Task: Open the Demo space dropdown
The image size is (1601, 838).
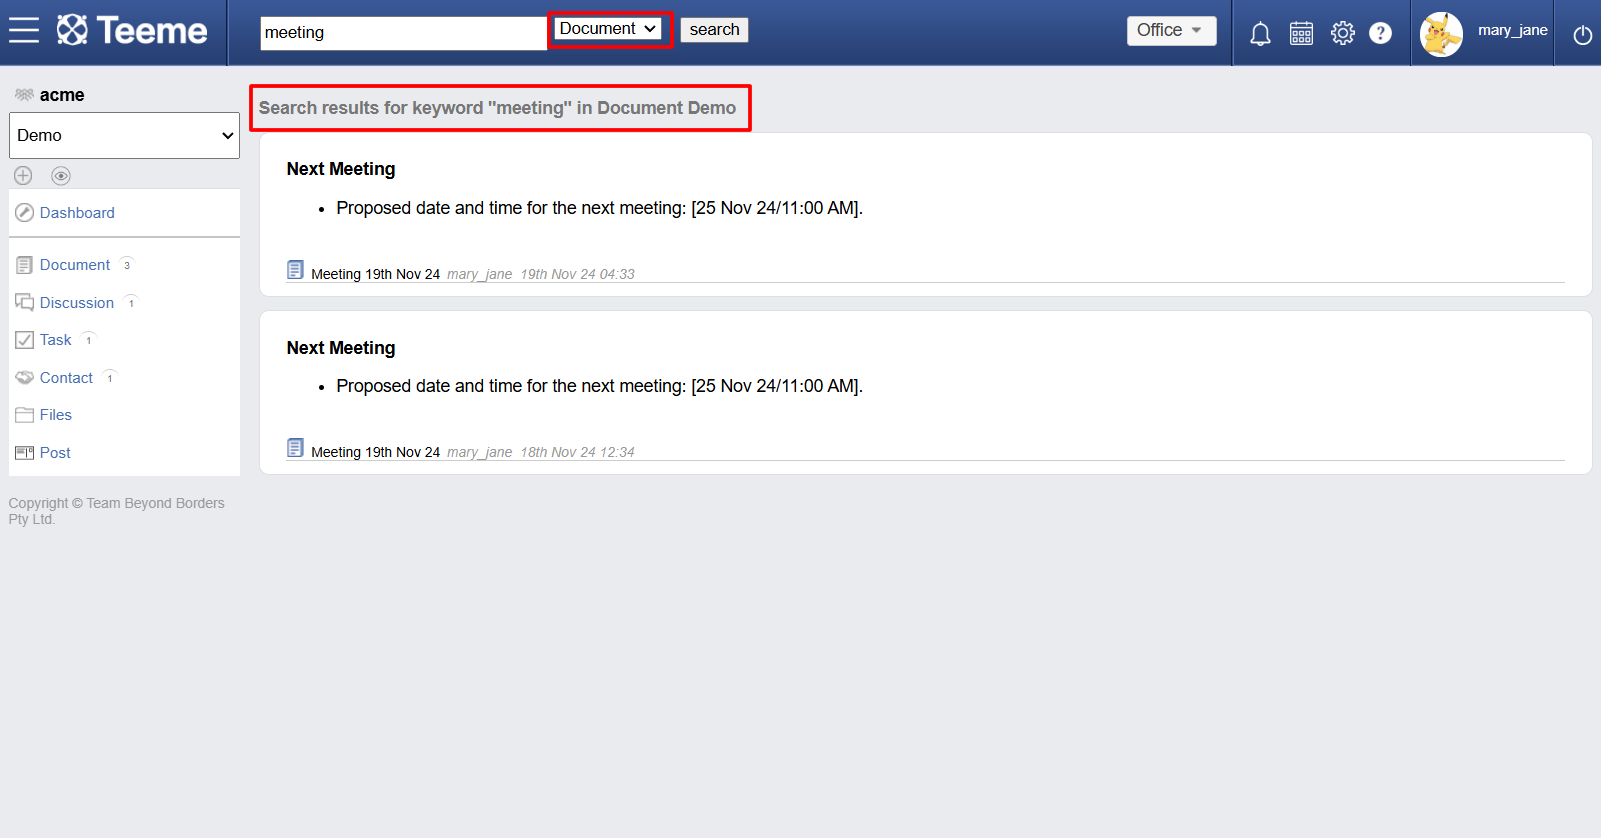Action: pos(124,135)
